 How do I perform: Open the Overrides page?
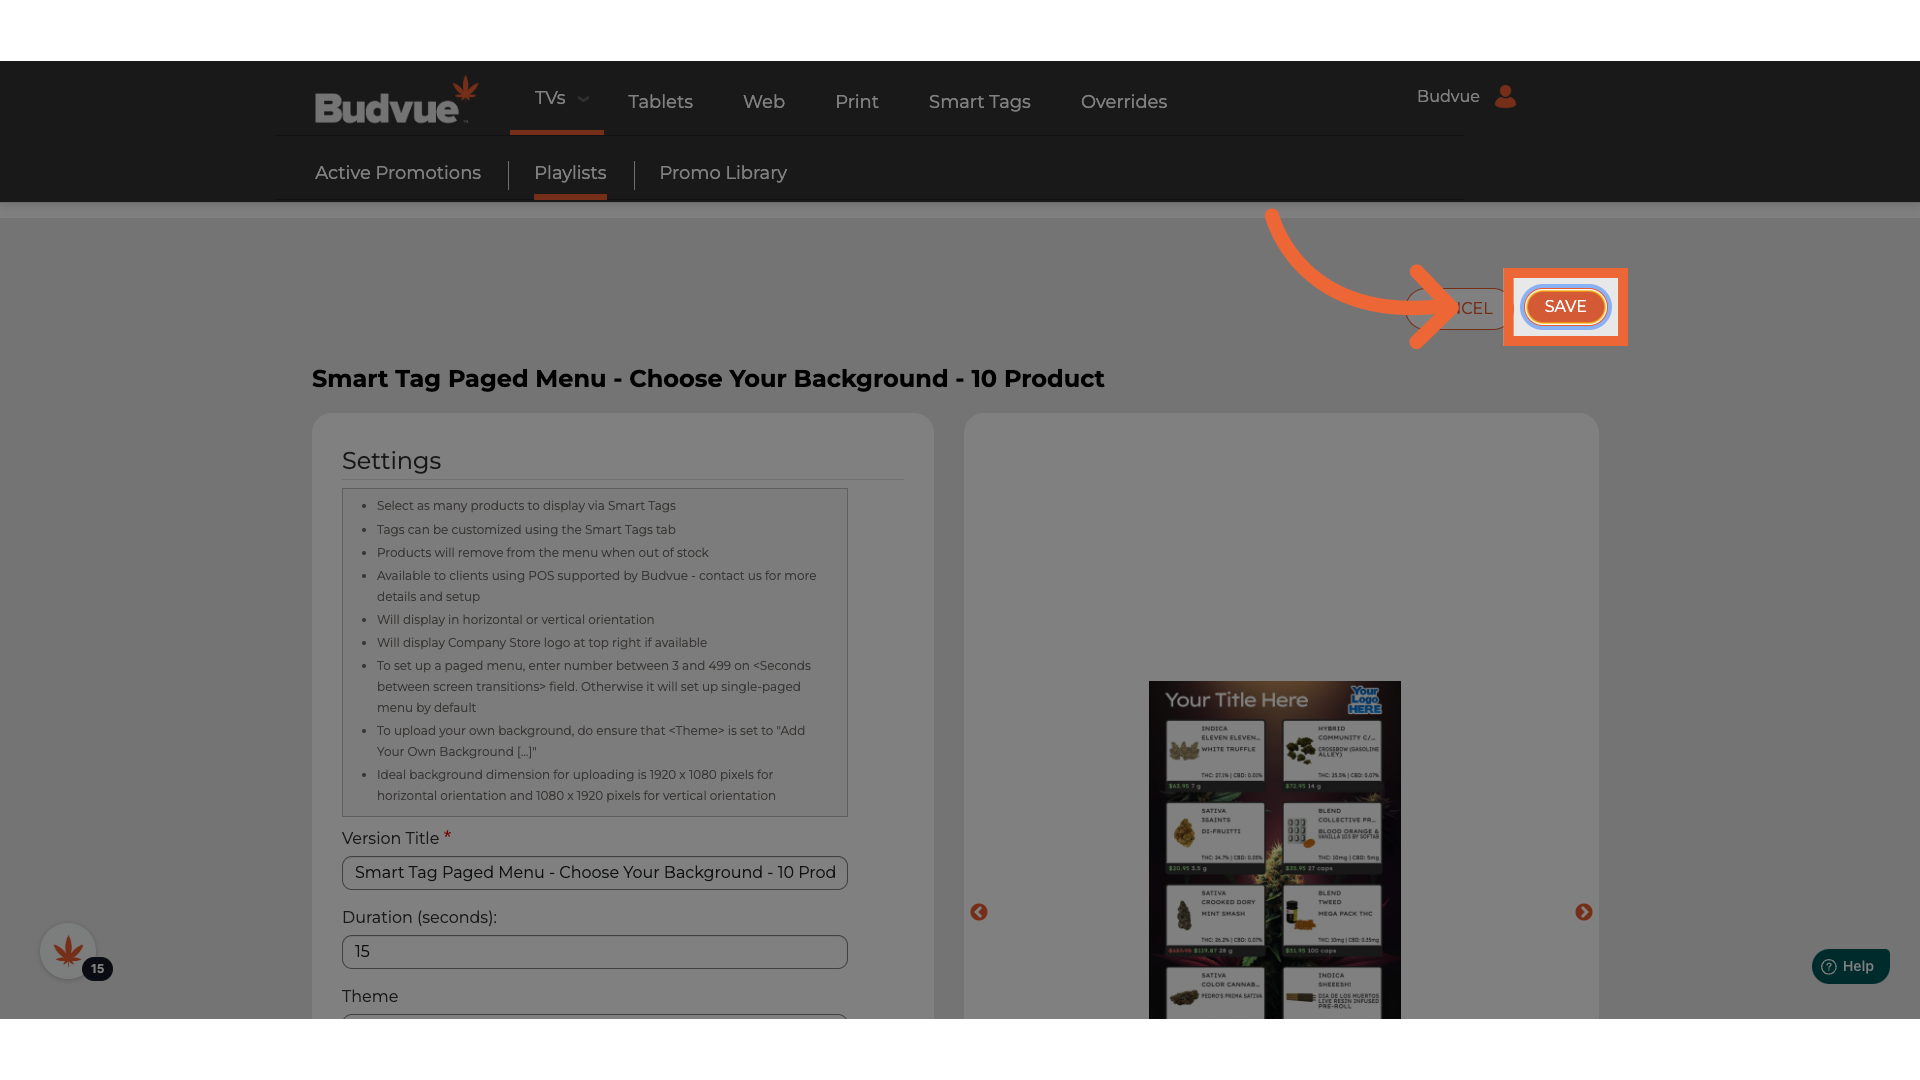[1123, 102]
